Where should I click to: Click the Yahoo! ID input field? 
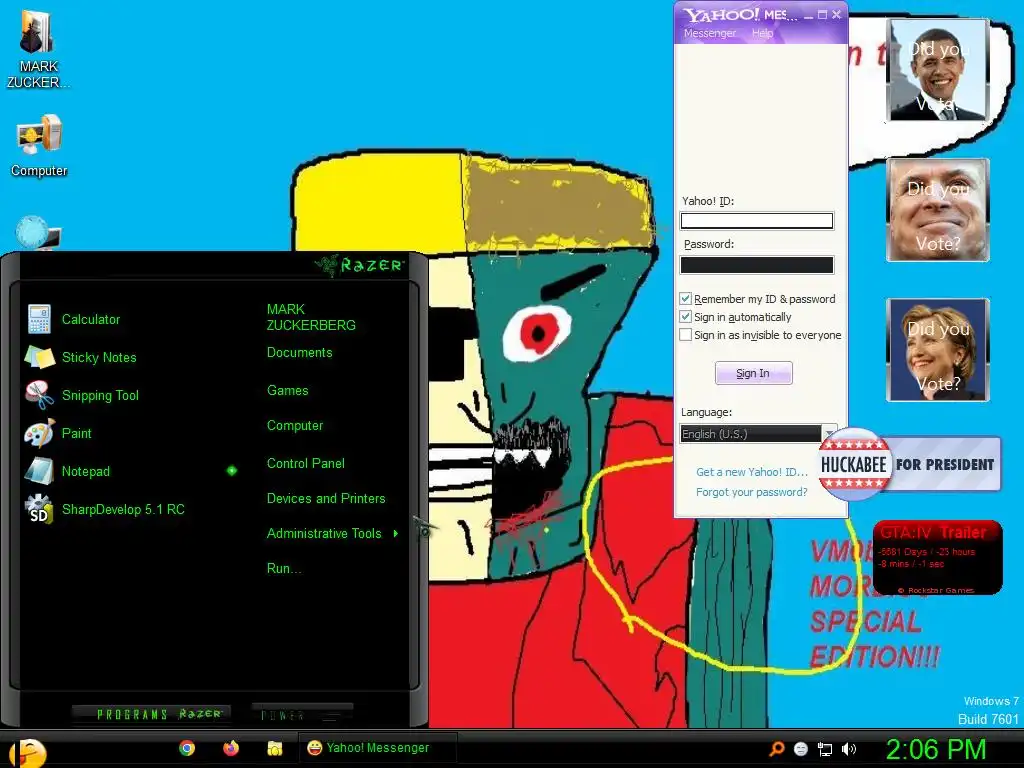click(757, 221)
